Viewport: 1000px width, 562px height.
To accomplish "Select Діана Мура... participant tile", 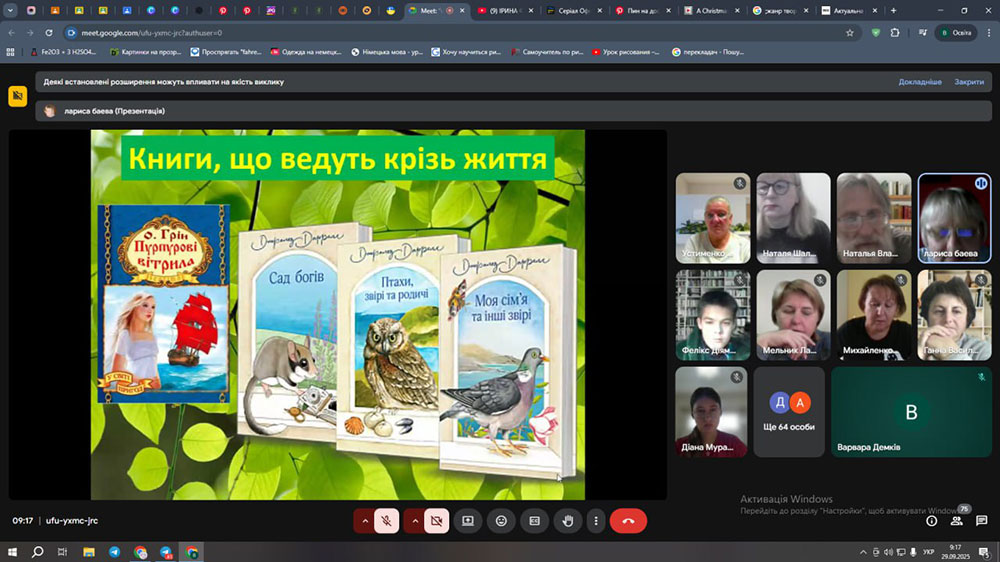I will 711,411.
